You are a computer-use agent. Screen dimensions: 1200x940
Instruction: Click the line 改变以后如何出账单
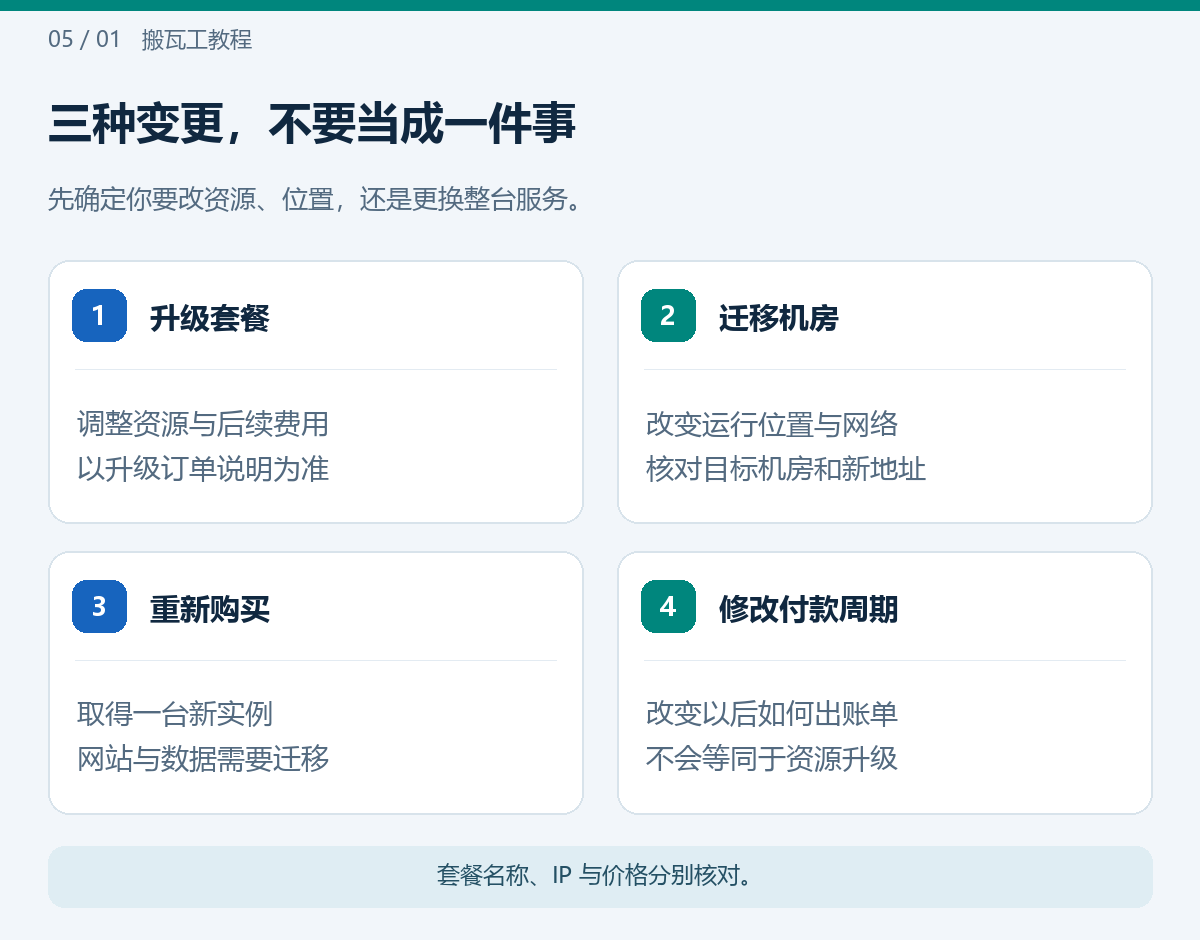(772, 714)
